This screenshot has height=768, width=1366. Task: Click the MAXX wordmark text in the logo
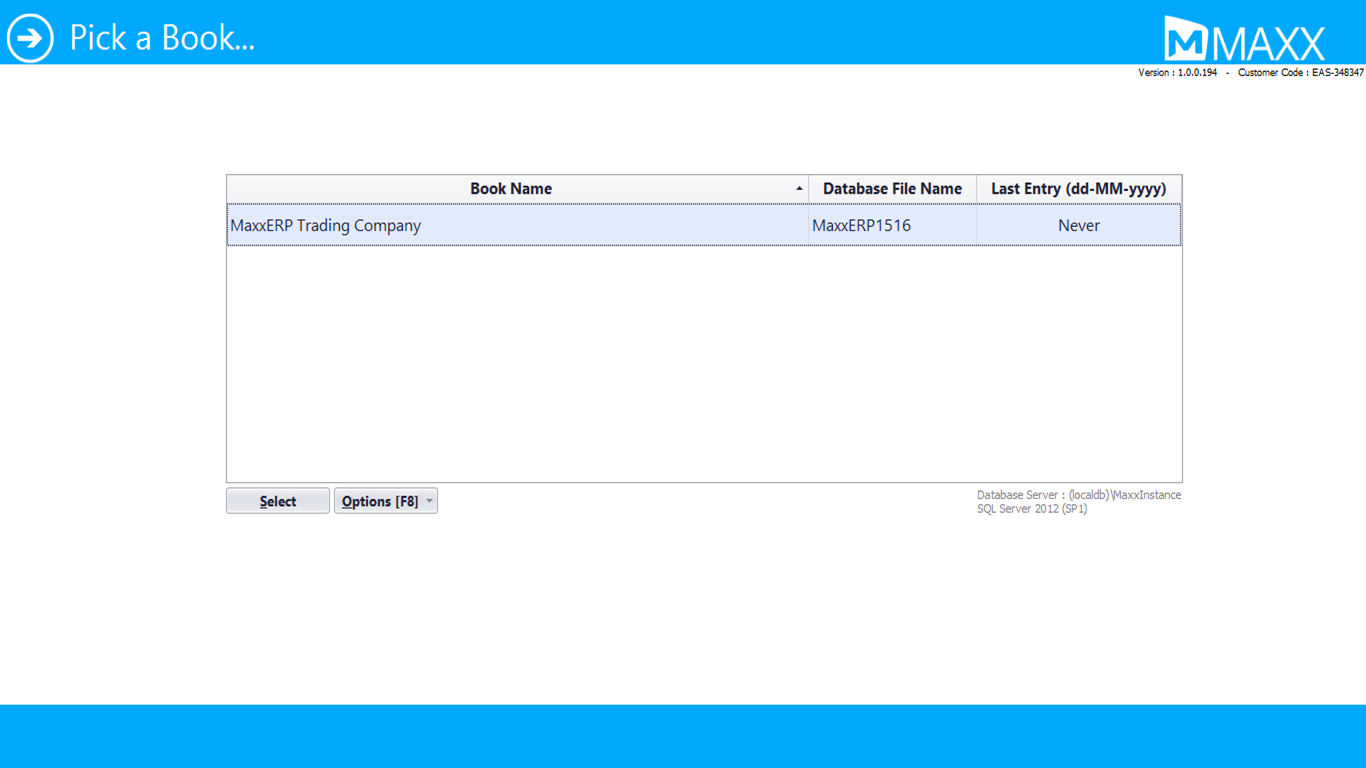[x=1268, y=44]
